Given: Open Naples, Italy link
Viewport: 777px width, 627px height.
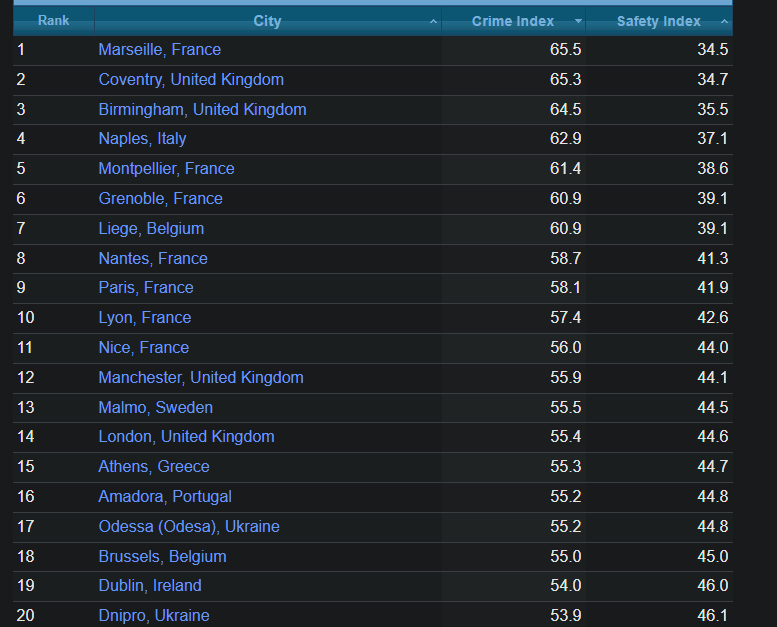Looking at the screenshot, I should [142, 138].
